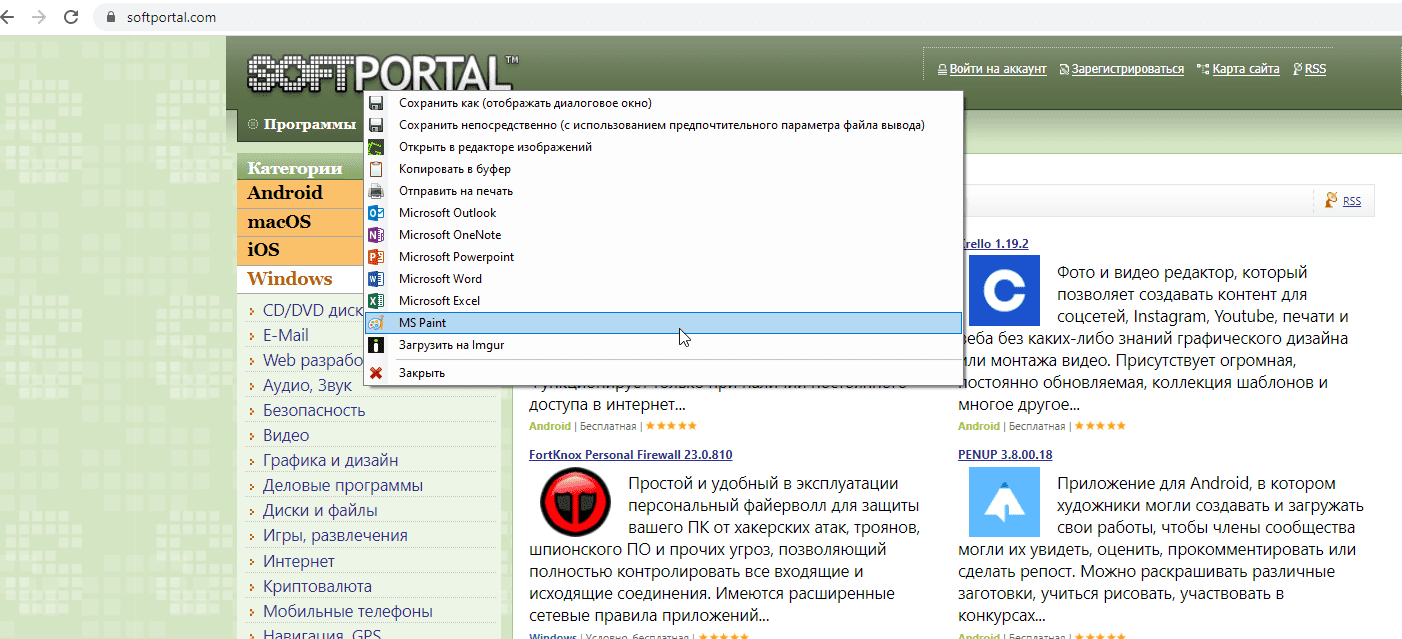The image size is (1402, 639).
Task: Choose 'Microsoft Excel' from the menu
Action: coord(663,301)
